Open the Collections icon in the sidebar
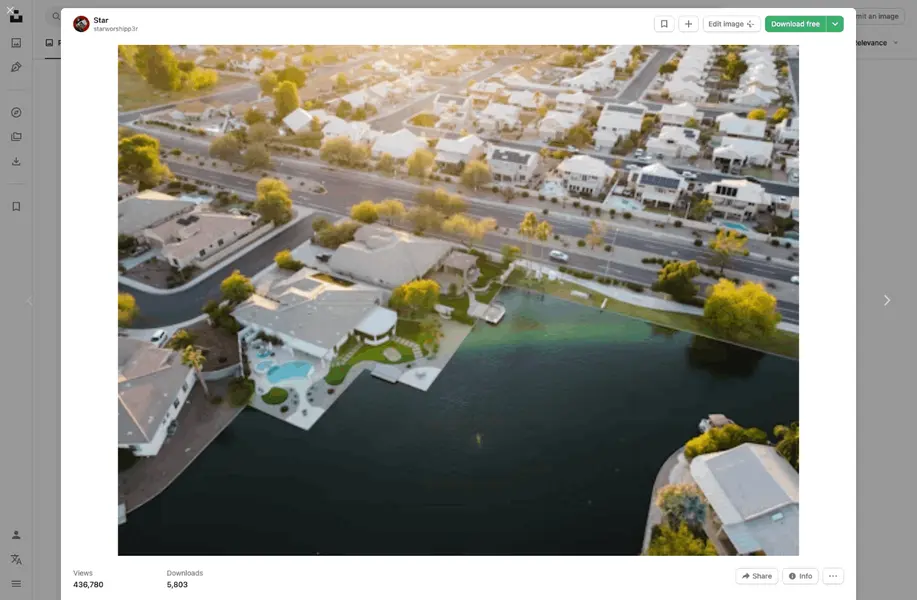The width and height of the screenshot is (917, 600). click(x=16, y=137)
